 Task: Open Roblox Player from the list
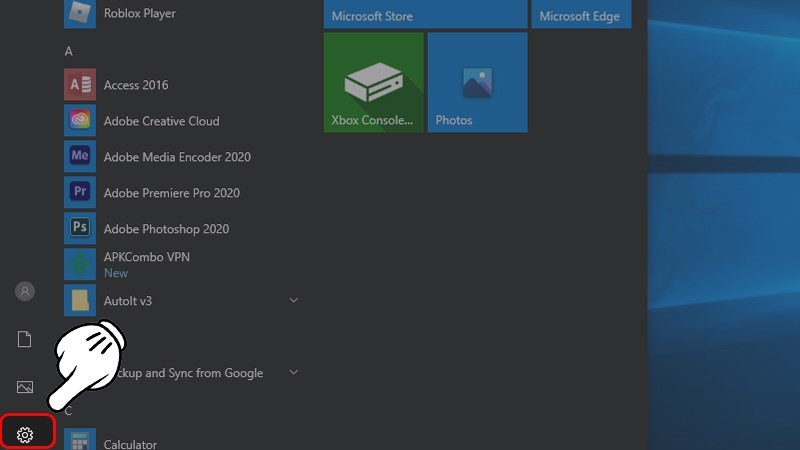[139, 14]
